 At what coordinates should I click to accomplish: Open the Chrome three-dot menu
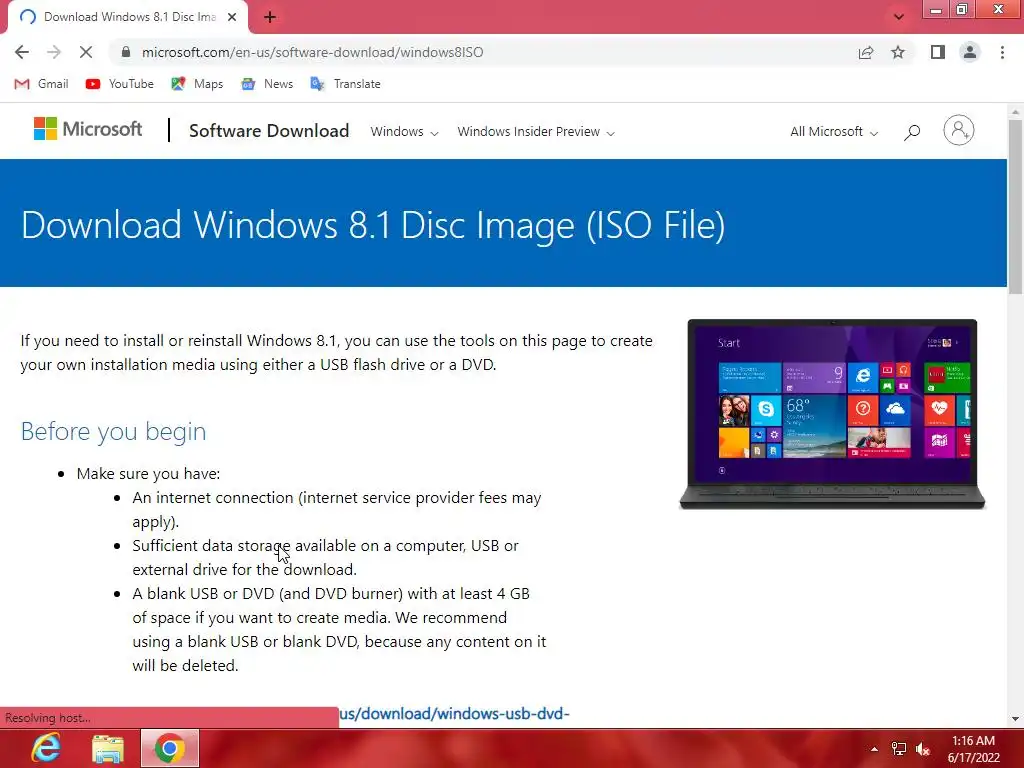pos(1002,52)
